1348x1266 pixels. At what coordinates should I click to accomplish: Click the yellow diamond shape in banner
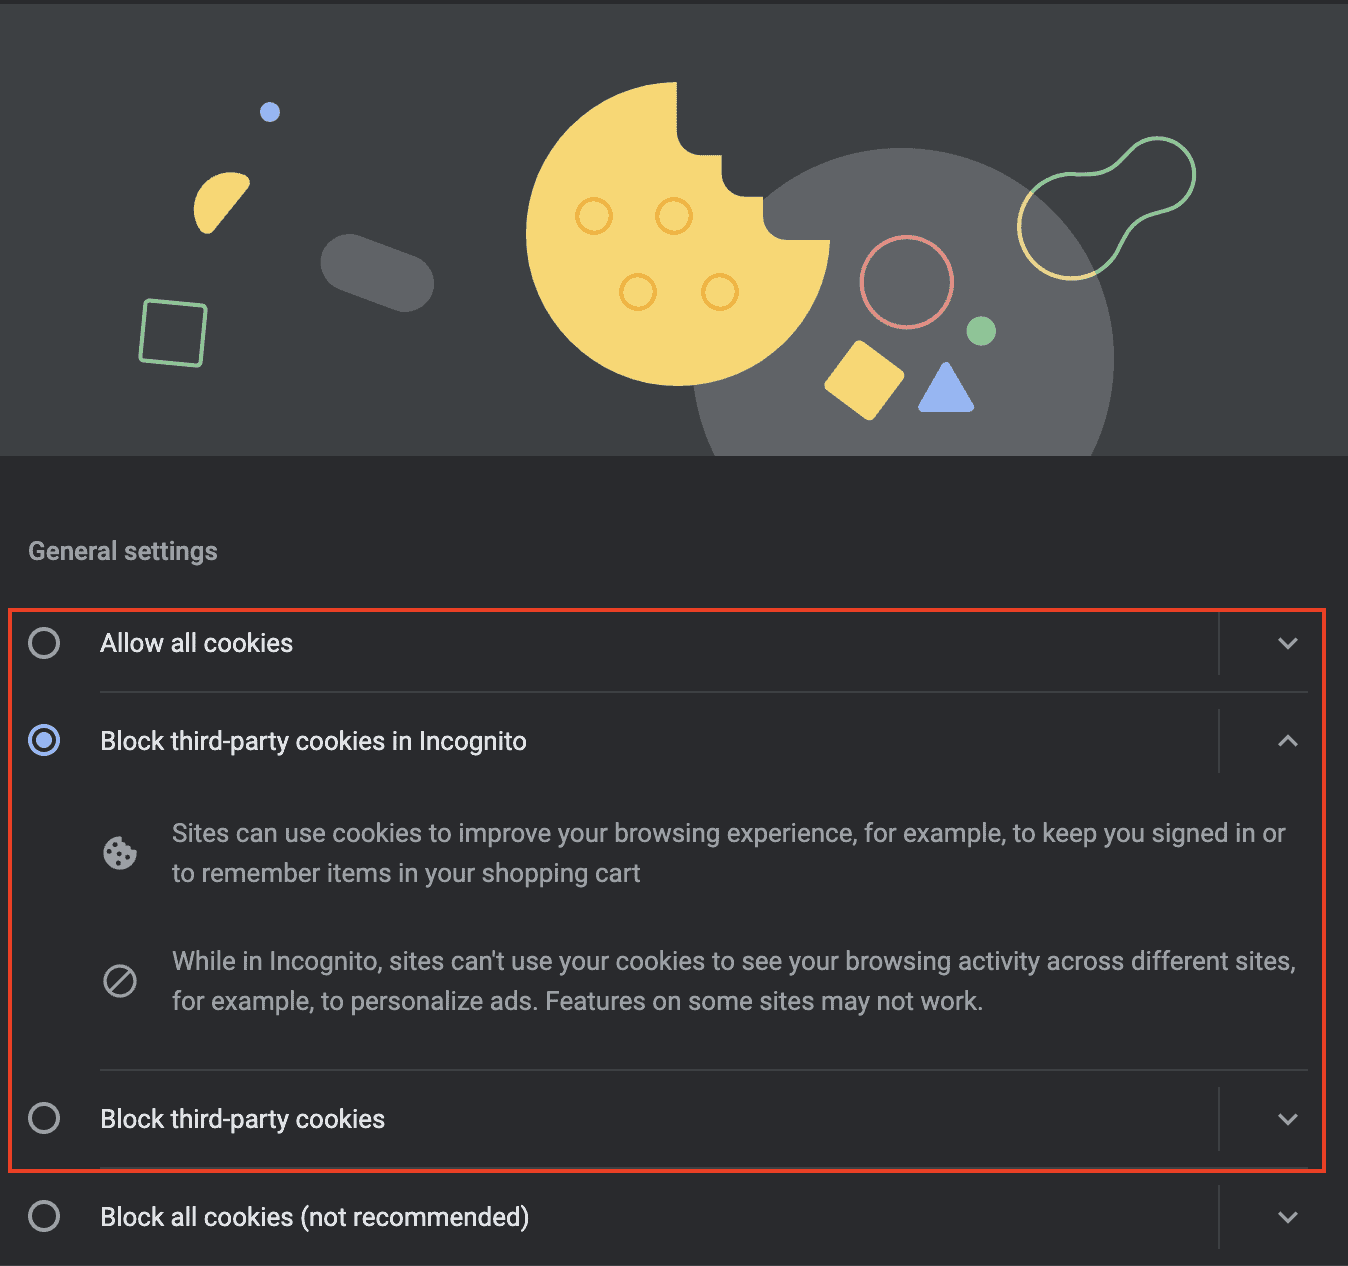[x=863, y=380]
